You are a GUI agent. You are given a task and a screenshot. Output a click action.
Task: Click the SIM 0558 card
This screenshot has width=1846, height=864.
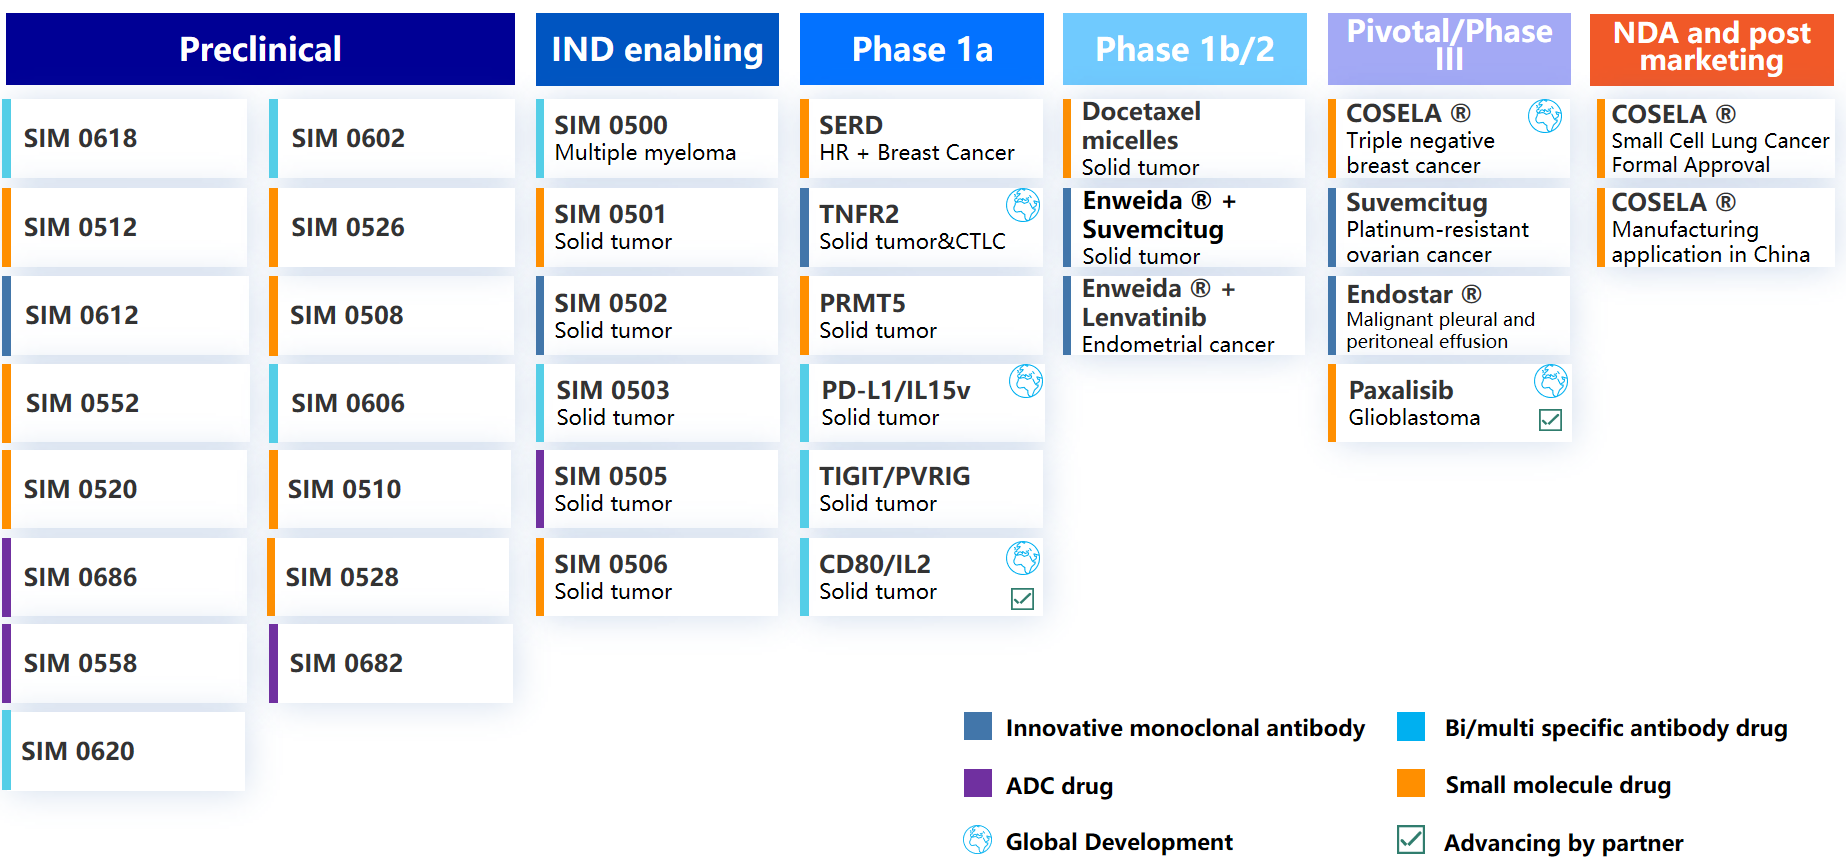[x=125, y=663]
